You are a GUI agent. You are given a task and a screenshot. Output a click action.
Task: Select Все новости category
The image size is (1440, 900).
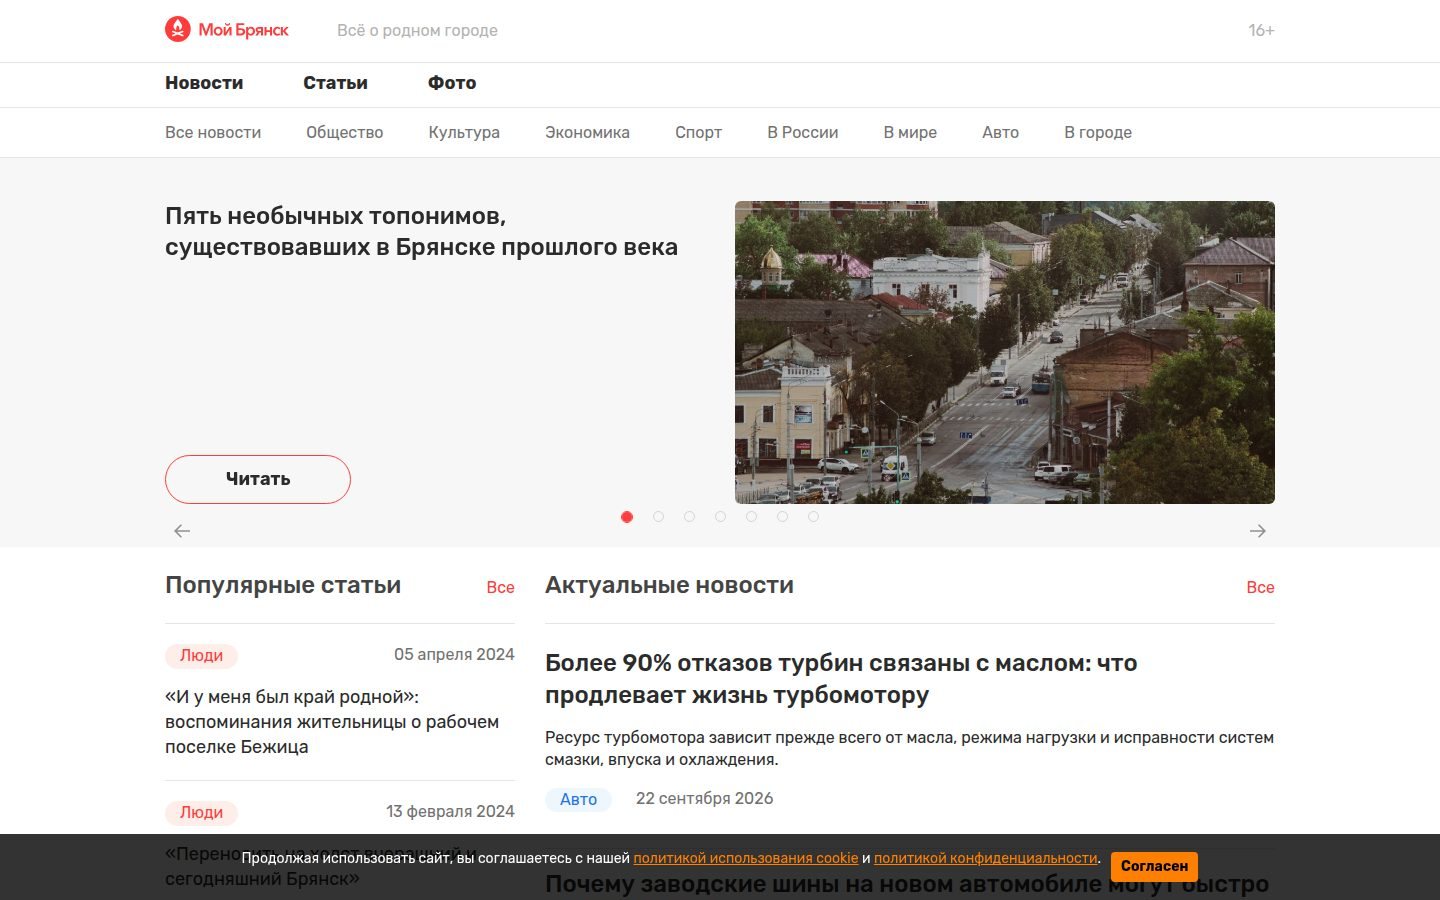[x=213, y=132]
